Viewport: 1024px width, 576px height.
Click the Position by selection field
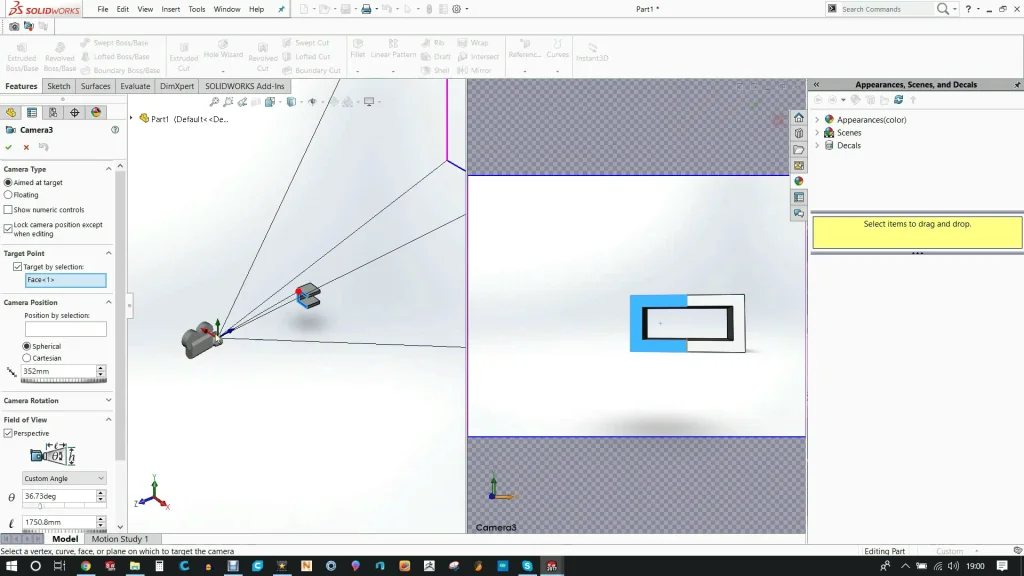[65, 329]
